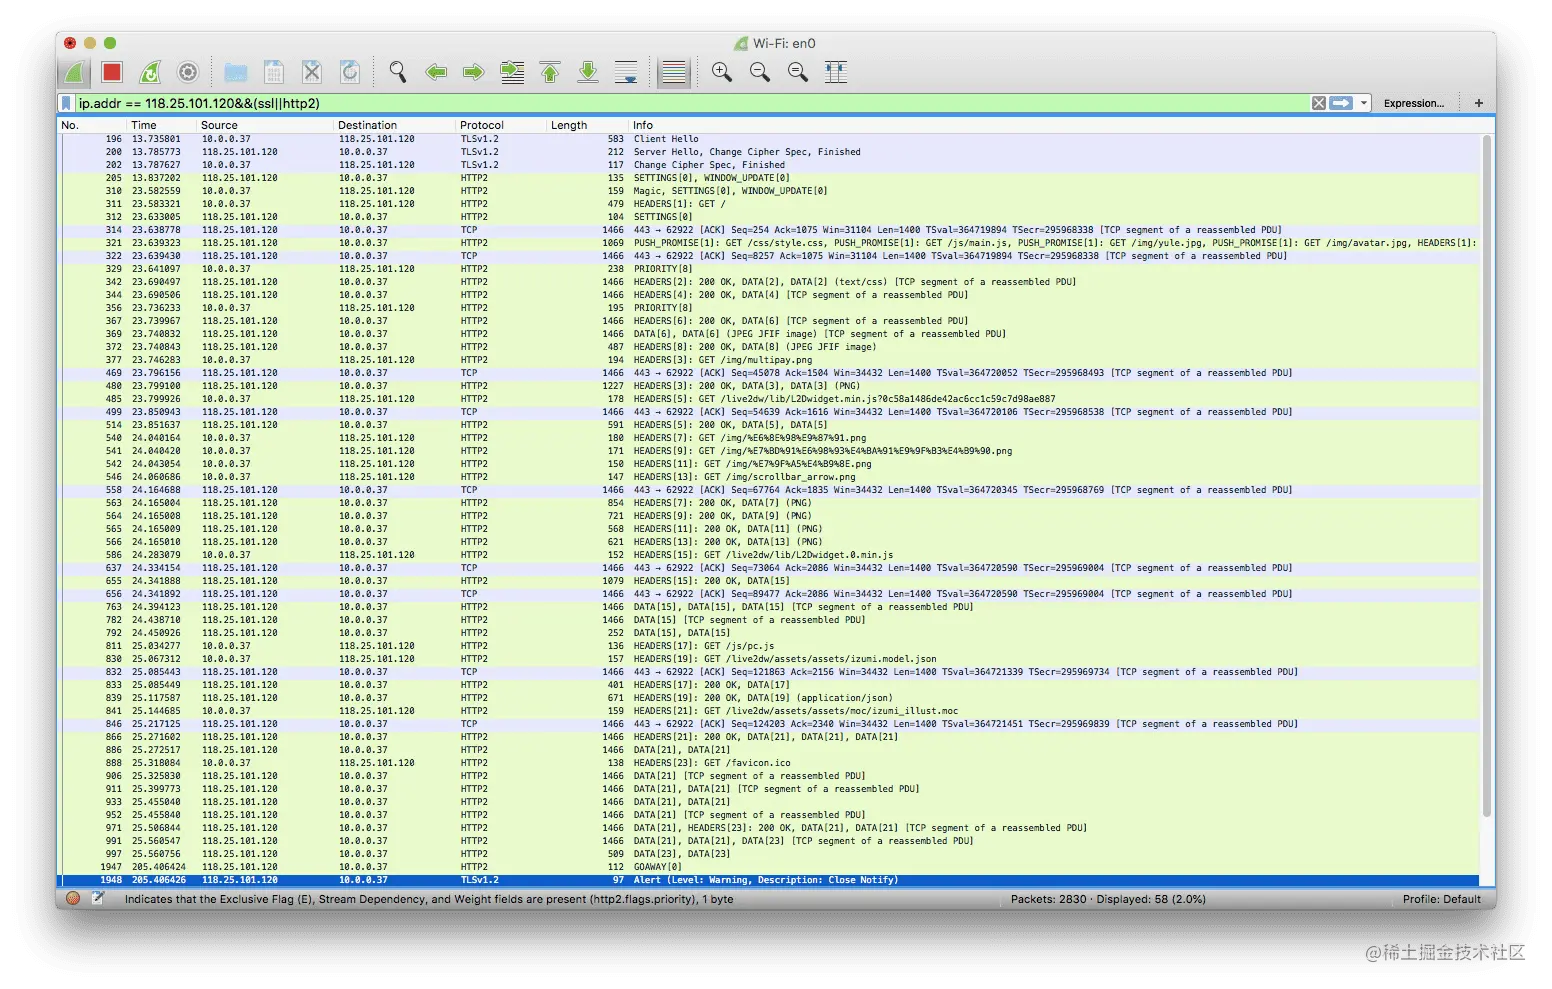1552x989 pixels.
Task: Select packet 811 GET /js/pc.js
Action: [x=769, y=646]
